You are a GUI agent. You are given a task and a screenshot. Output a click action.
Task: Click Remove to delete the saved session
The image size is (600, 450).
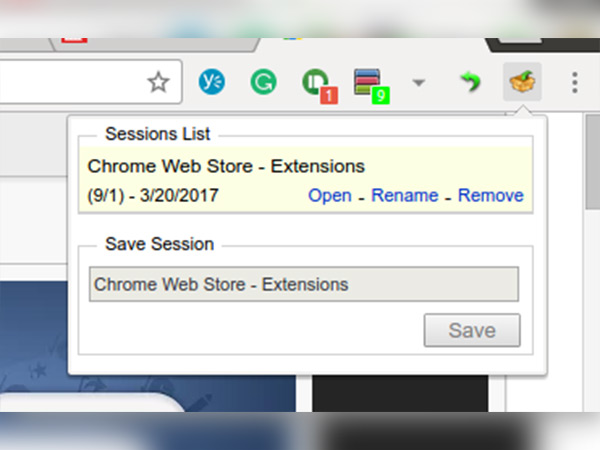[490, 196]
